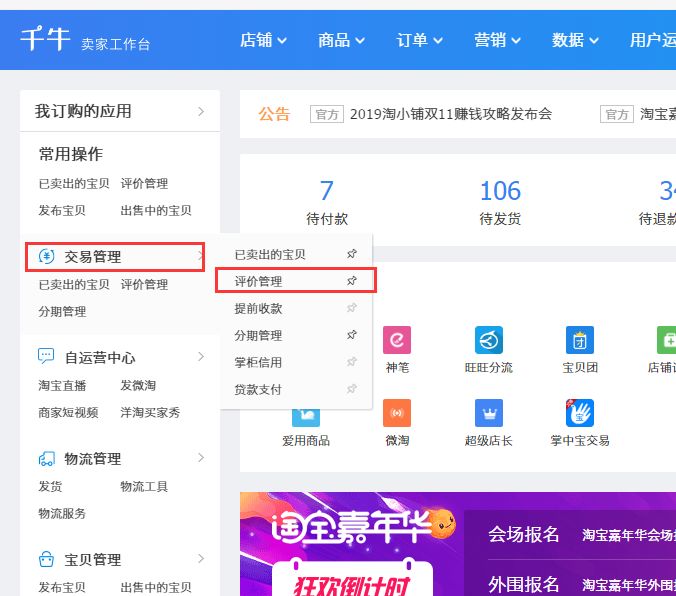Click 发布宝贝 under 常用操作
The width and height of the screenshot is (676, 596).
point(62,210)
